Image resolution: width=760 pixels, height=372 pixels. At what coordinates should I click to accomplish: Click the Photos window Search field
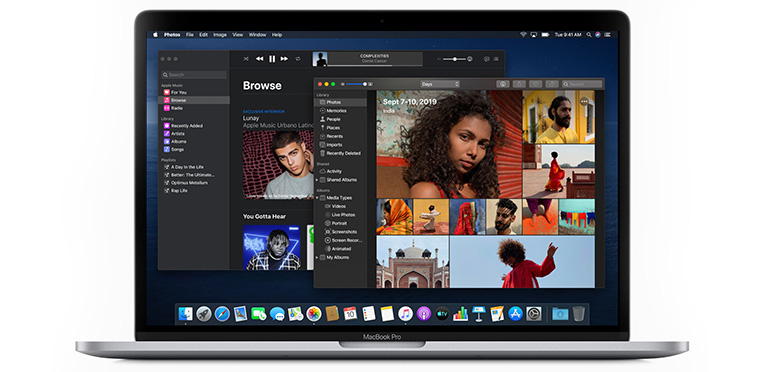tap(582, 84)
